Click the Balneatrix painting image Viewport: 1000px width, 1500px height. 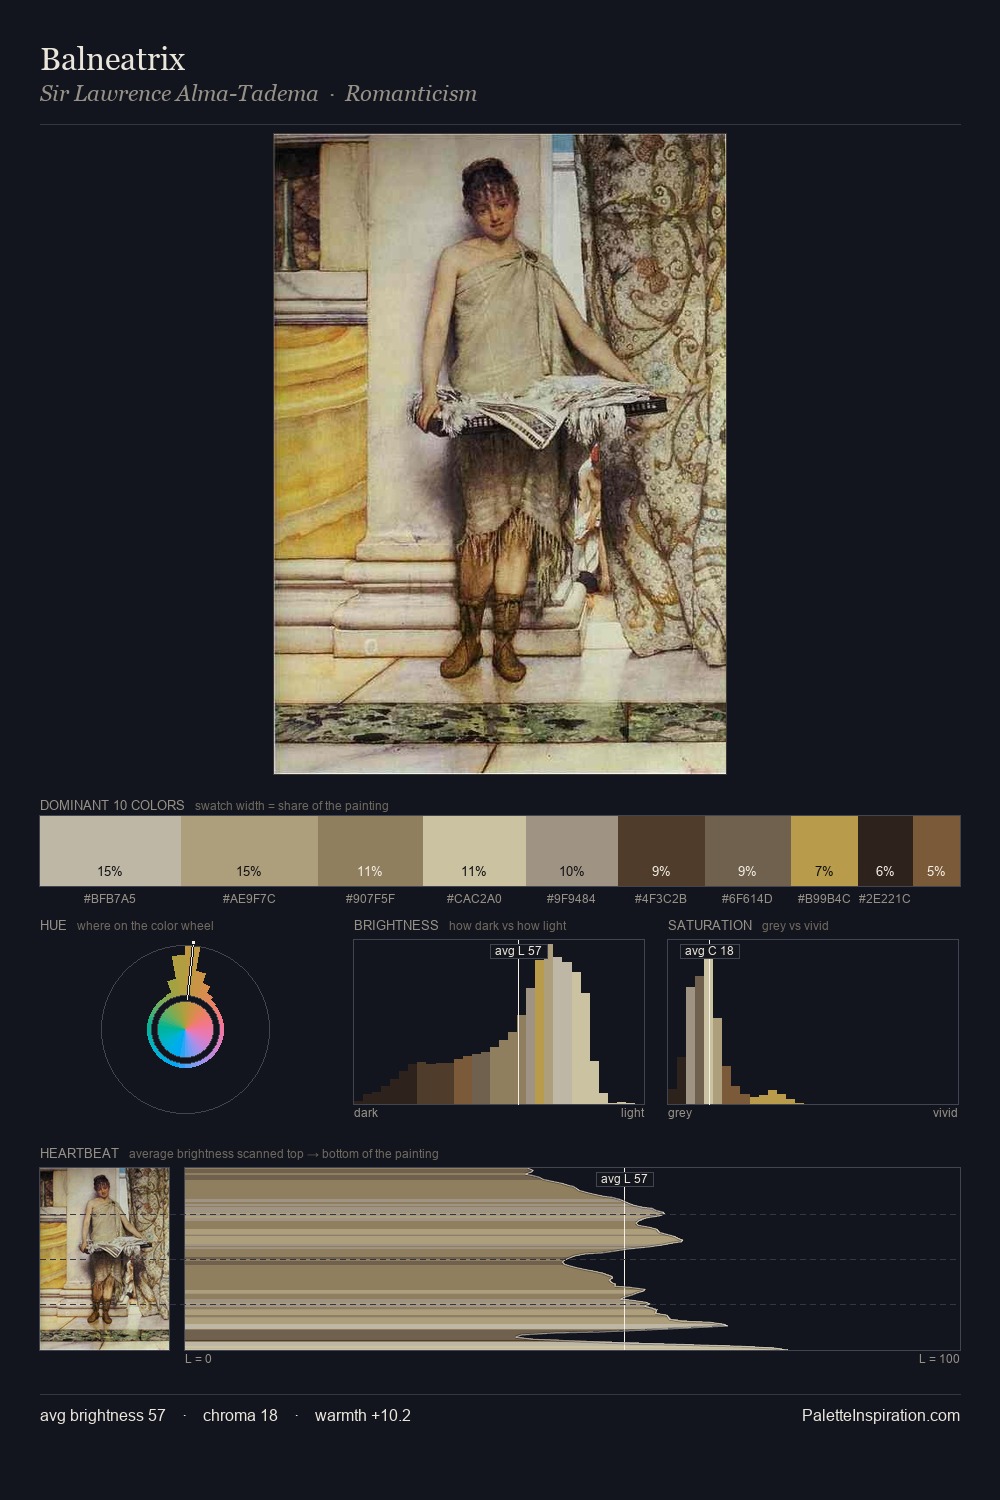[x=500, y=454]
